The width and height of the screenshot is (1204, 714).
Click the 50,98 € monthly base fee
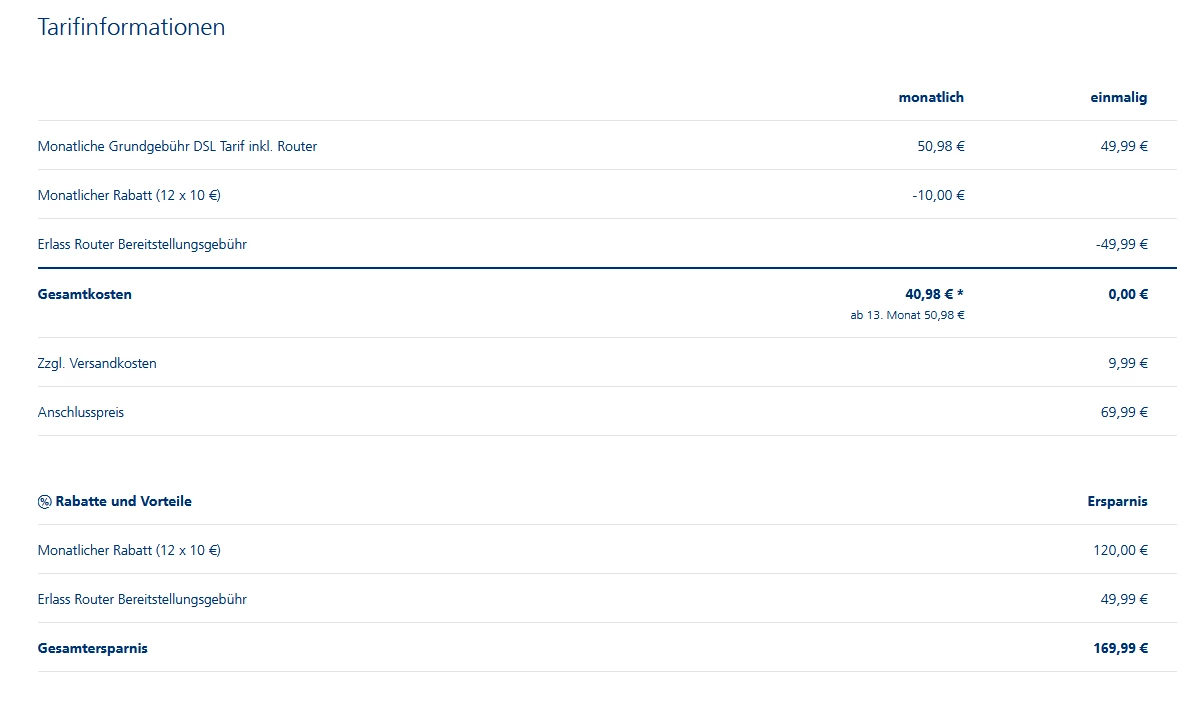[x=940, y=146]
